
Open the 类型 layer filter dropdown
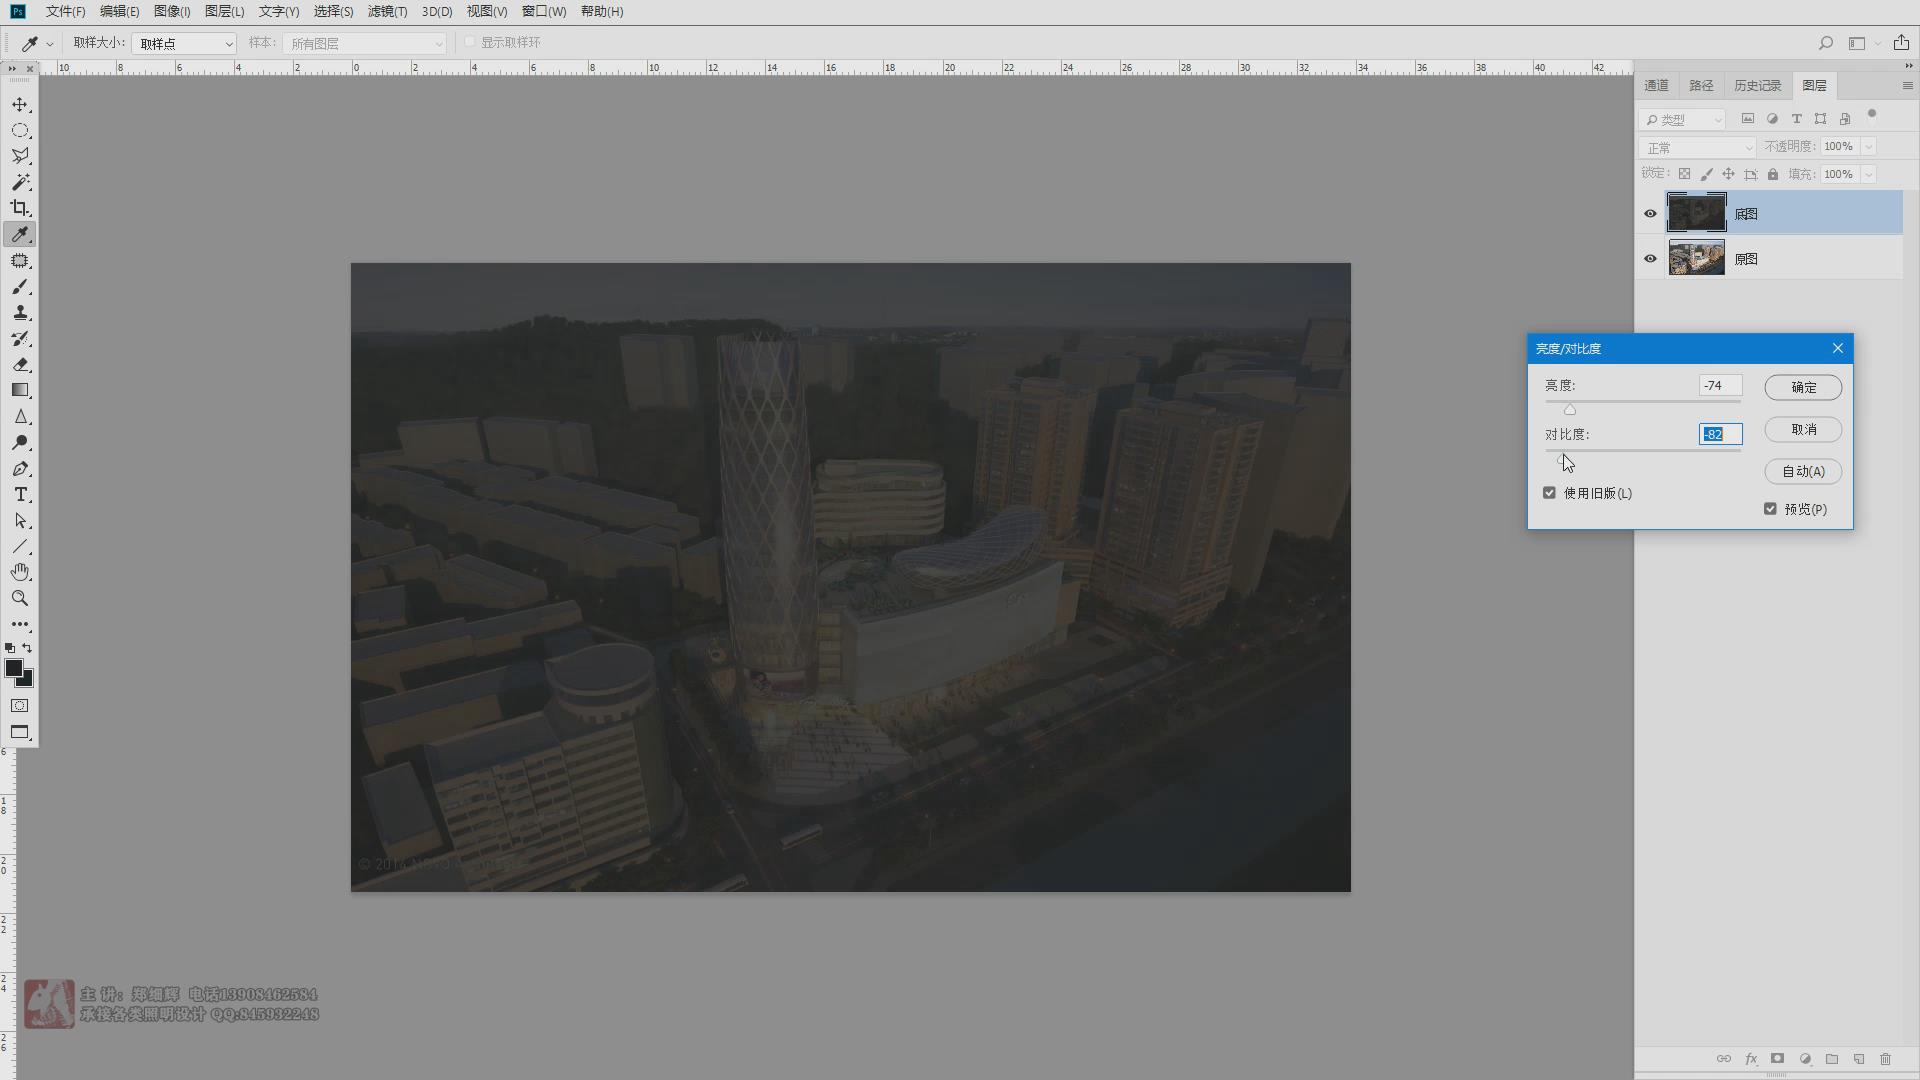[1683, 120]
